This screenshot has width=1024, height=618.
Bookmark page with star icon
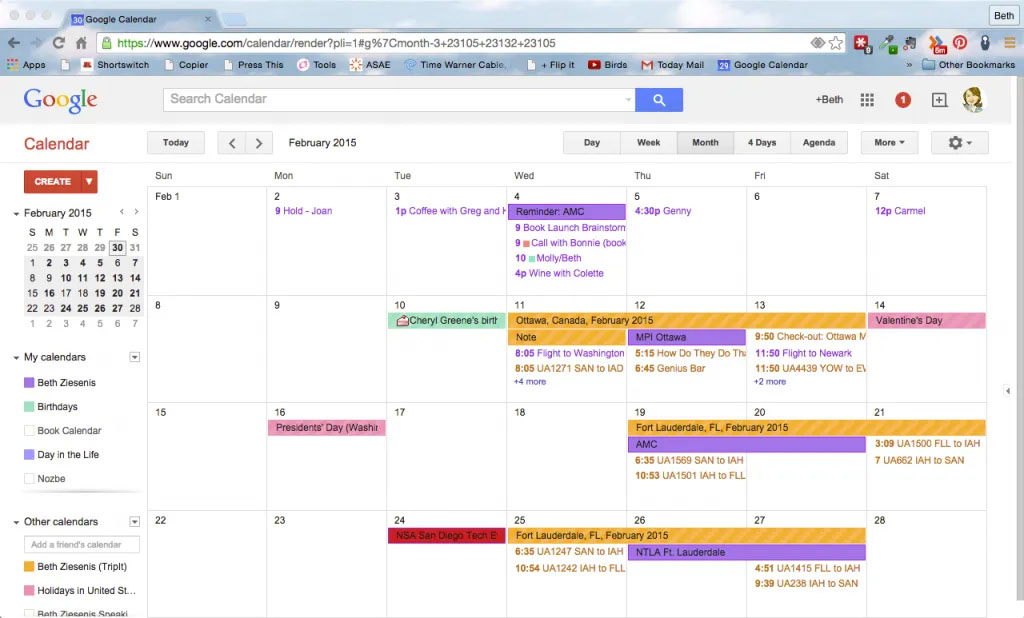(836, 43)
